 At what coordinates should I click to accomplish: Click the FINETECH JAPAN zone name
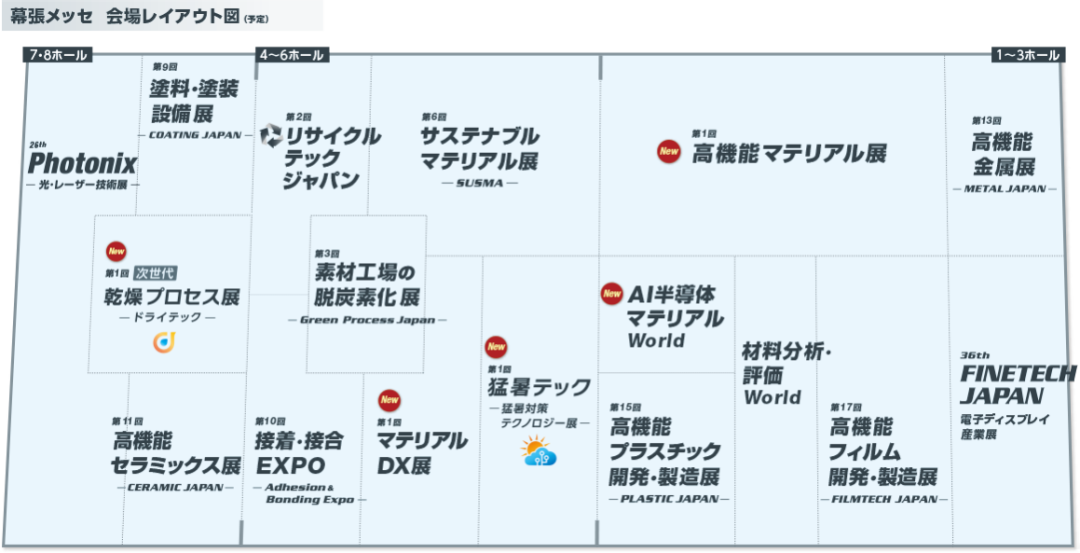pyautogui.click(x=1018, y=384)
